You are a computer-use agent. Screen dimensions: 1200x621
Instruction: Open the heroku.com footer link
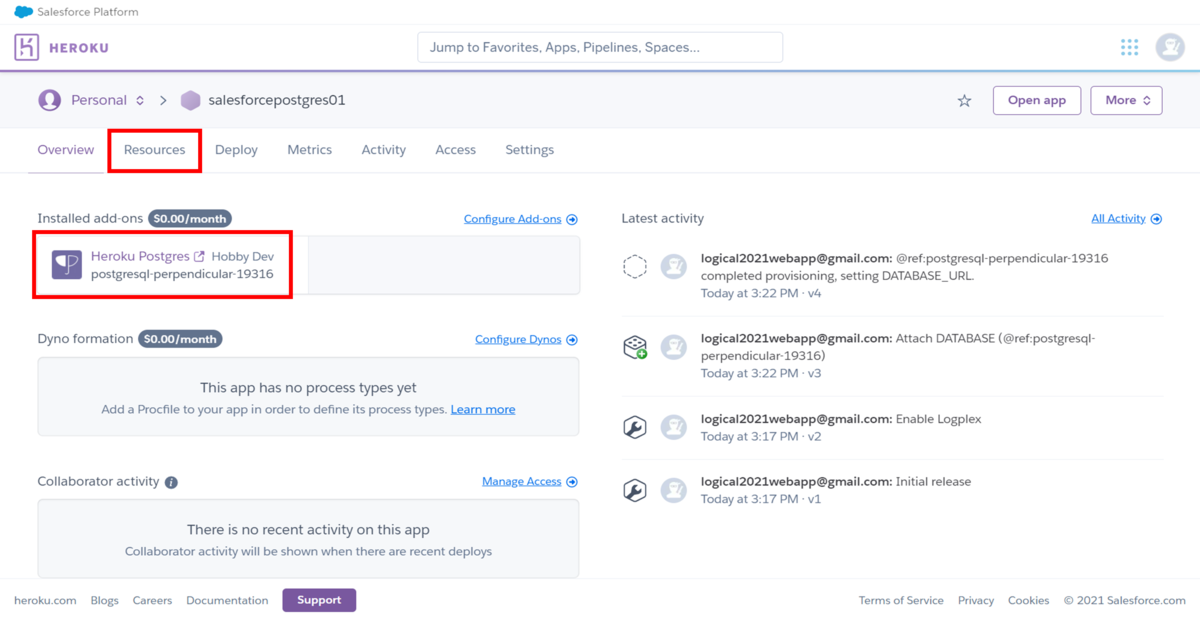point(45,601)
